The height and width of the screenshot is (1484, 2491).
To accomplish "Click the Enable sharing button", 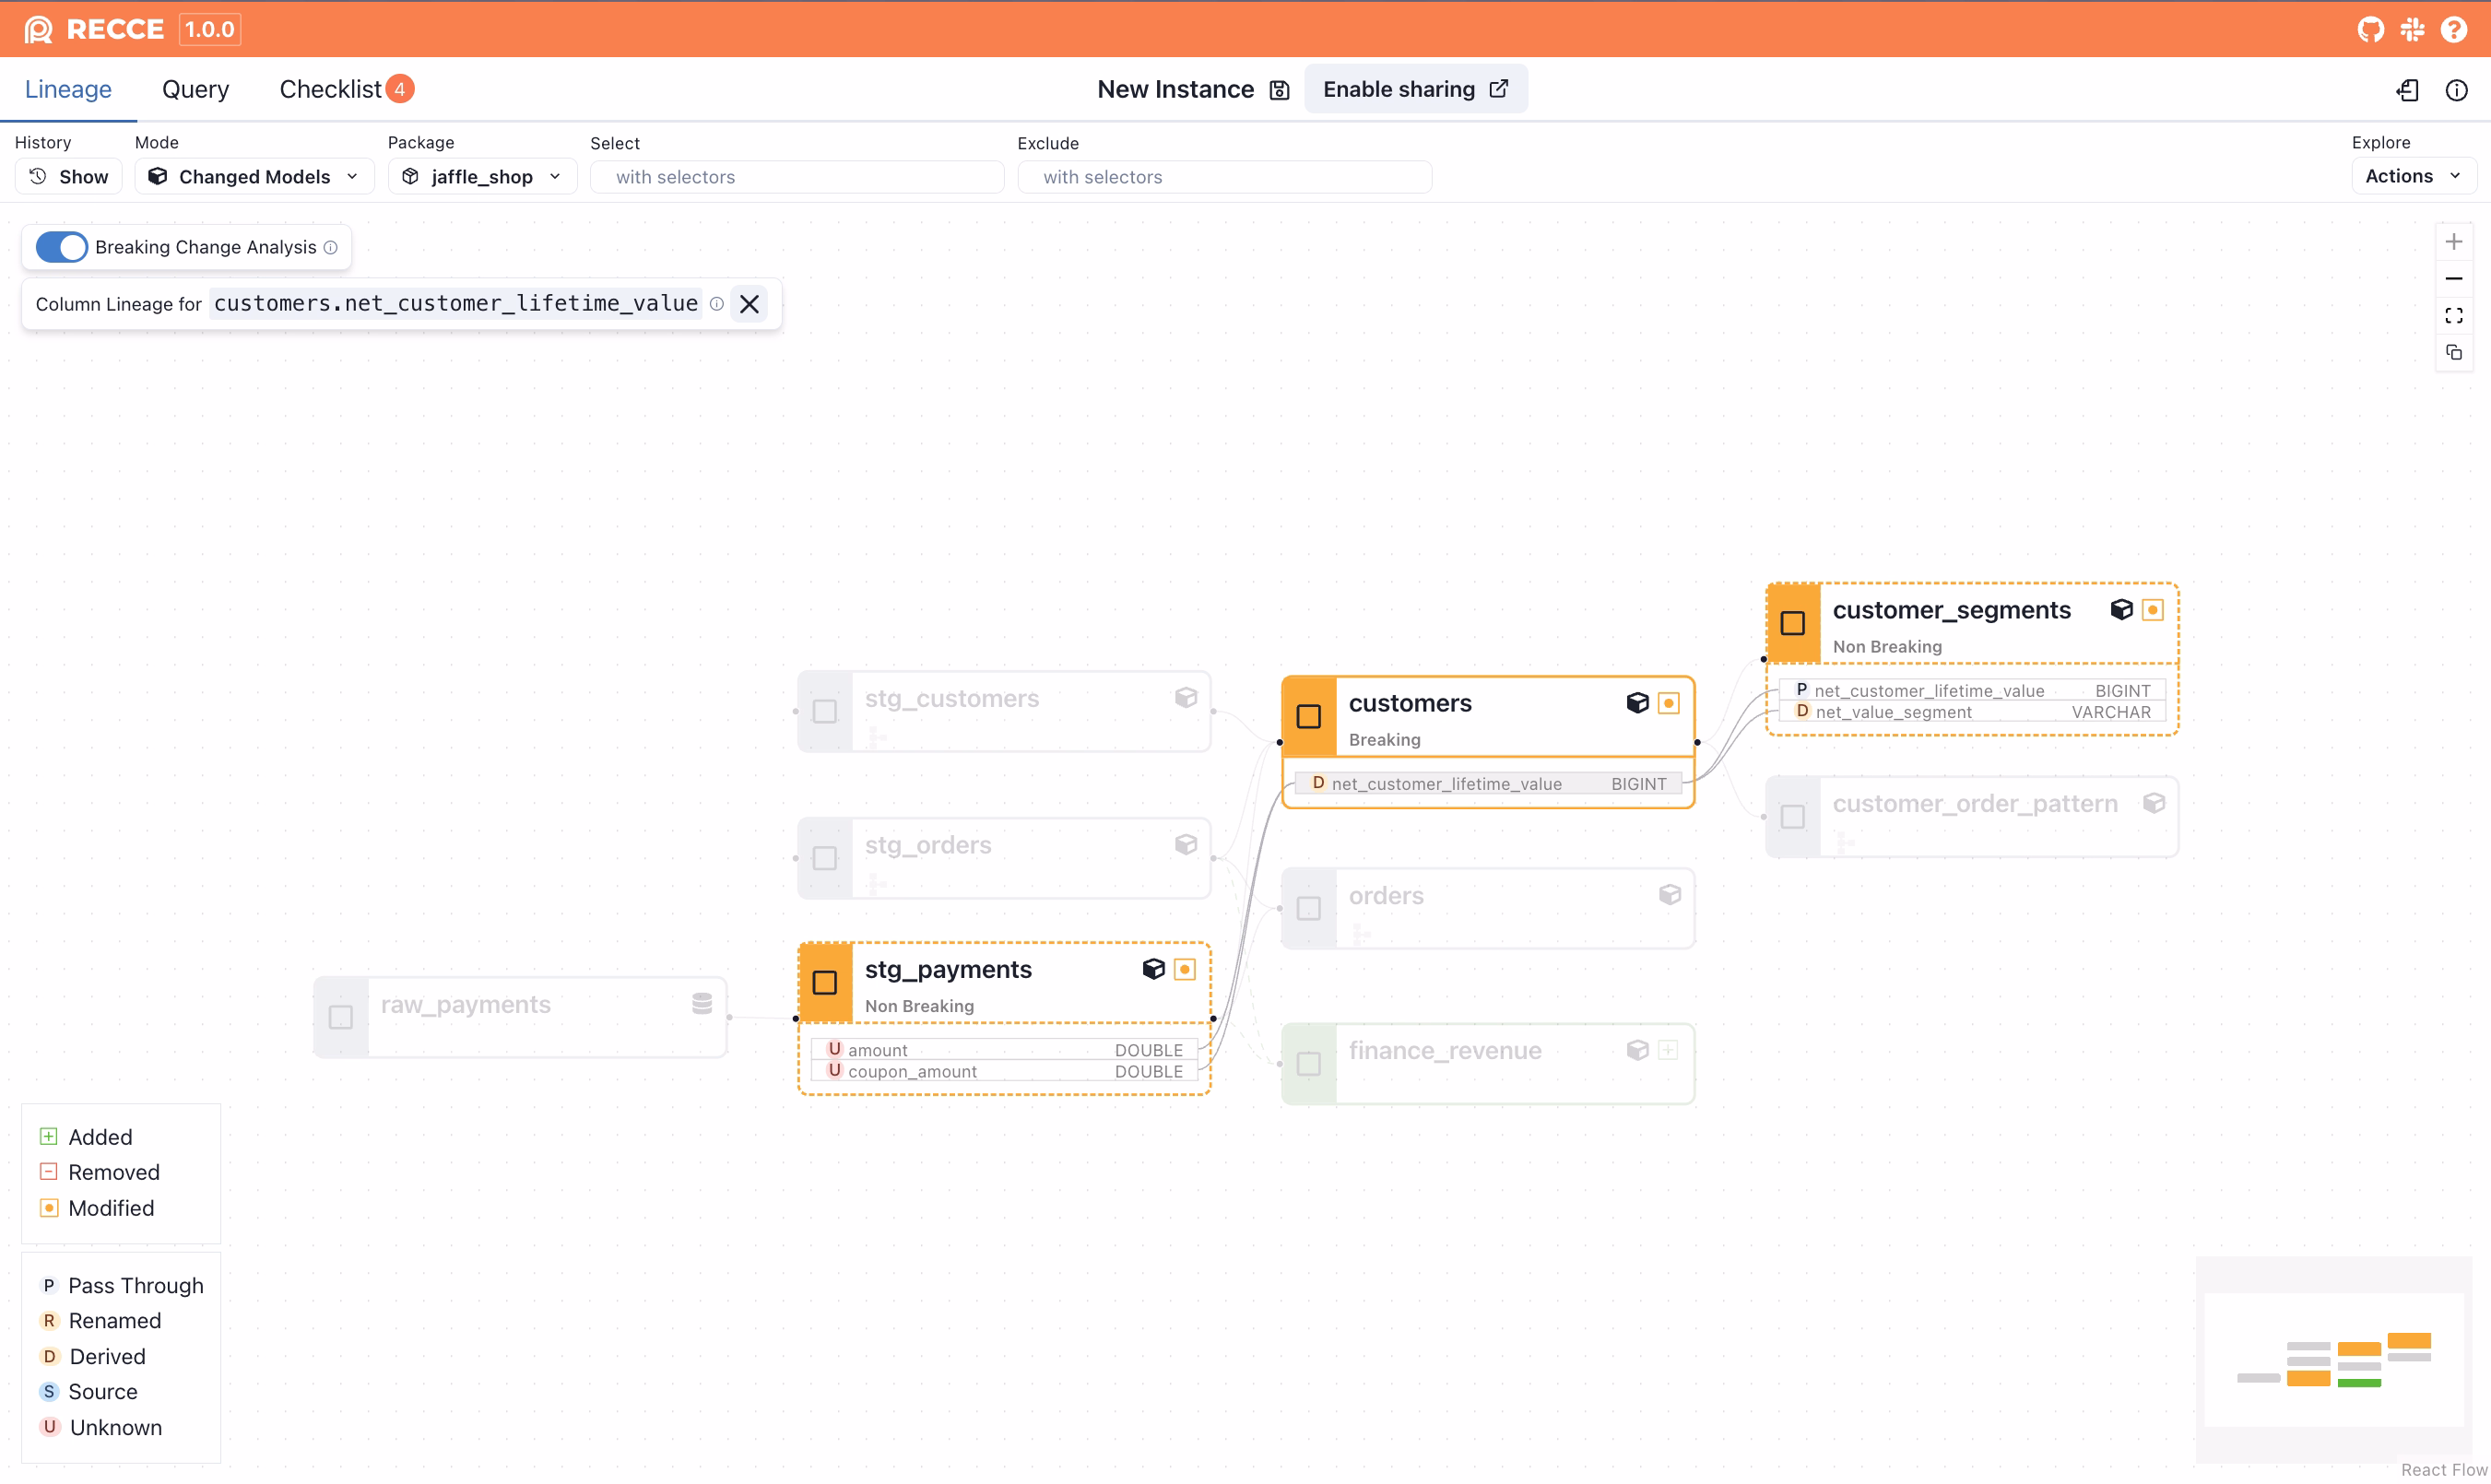I will pos(1415,89).
